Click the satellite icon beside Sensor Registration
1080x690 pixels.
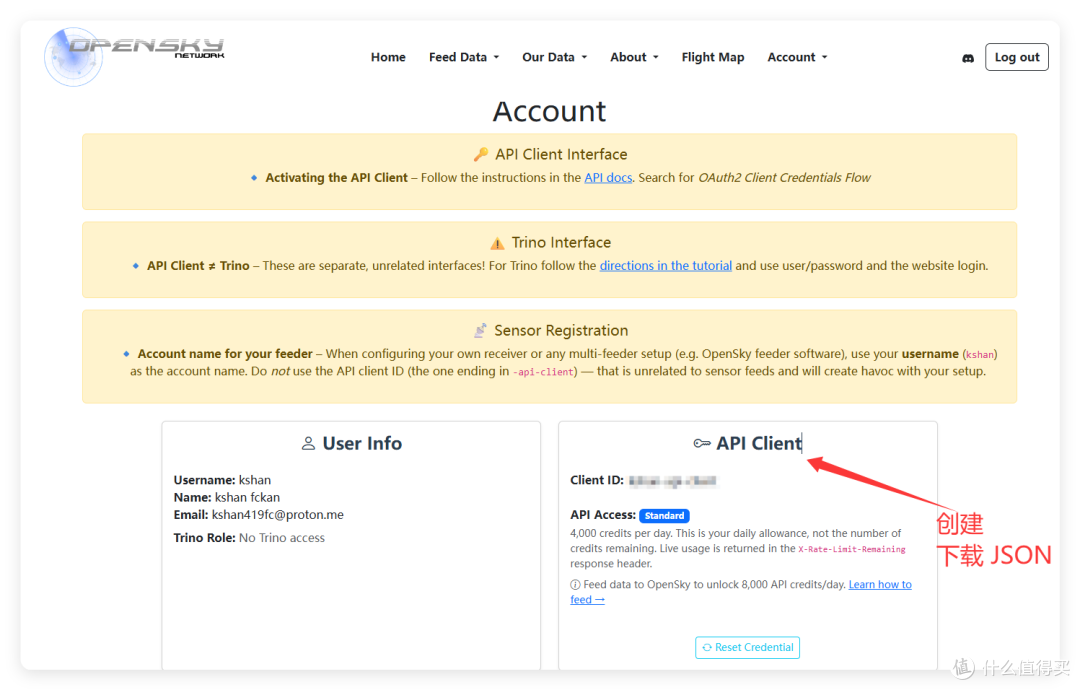tap(480, 331)
